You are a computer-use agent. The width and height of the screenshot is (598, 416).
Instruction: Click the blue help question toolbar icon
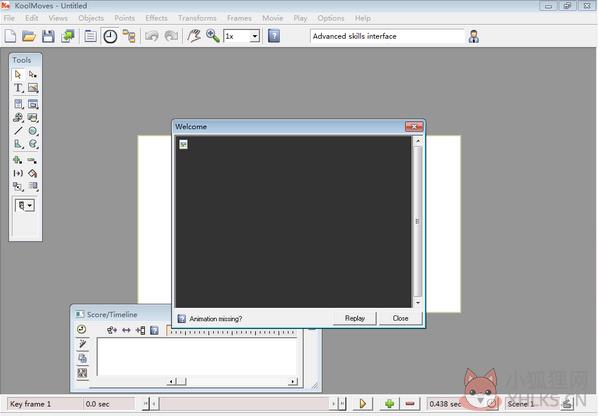coord(274,36)
